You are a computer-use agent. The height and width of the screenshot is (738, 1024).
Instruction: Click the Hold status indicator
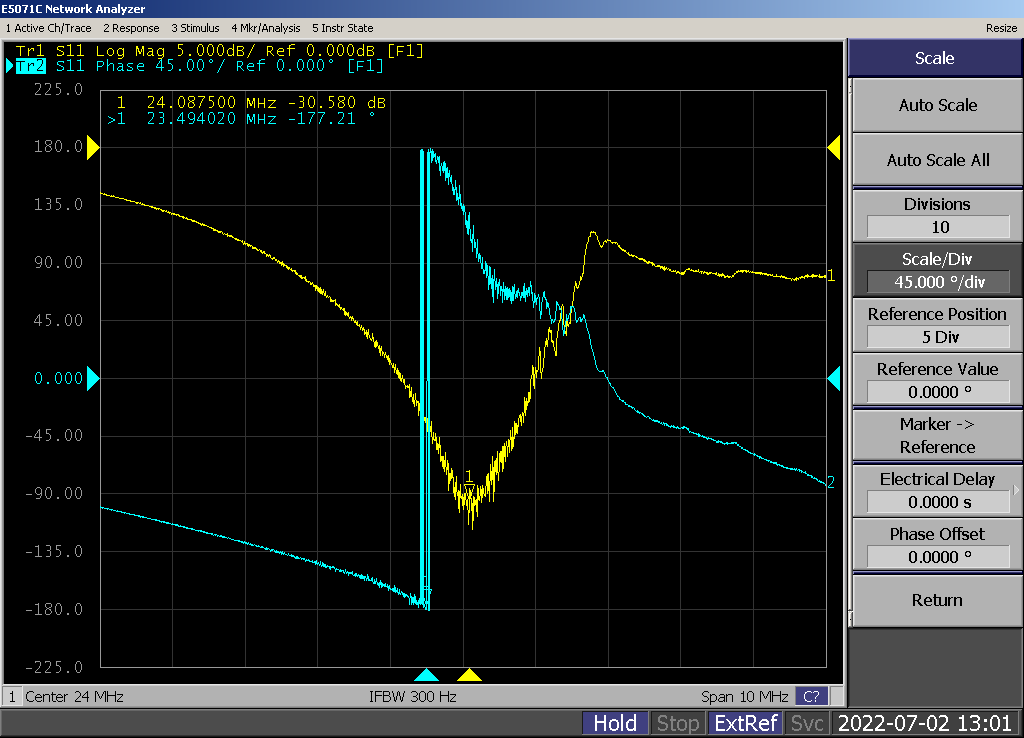click(615, 723)
